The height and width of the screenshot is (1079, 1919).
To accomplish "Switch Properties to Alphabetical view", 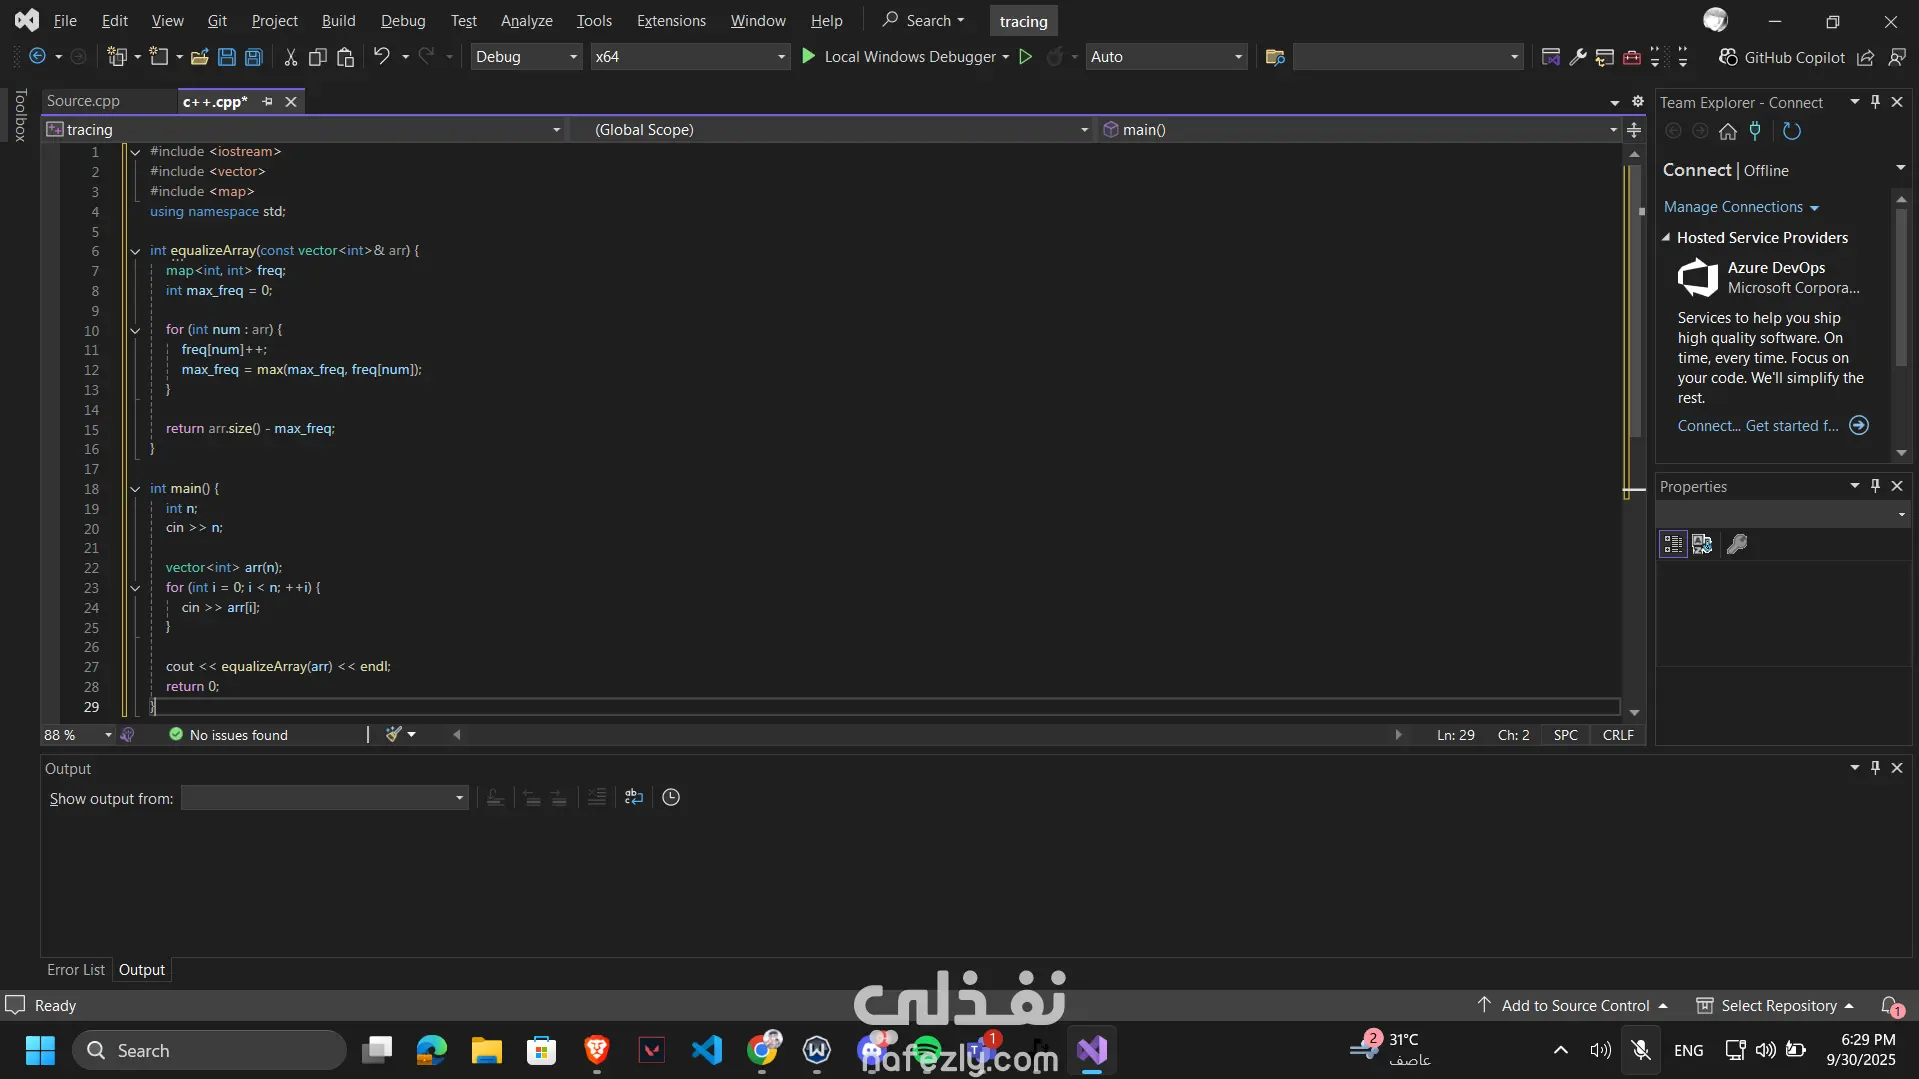I will (x=1702, y=544).
